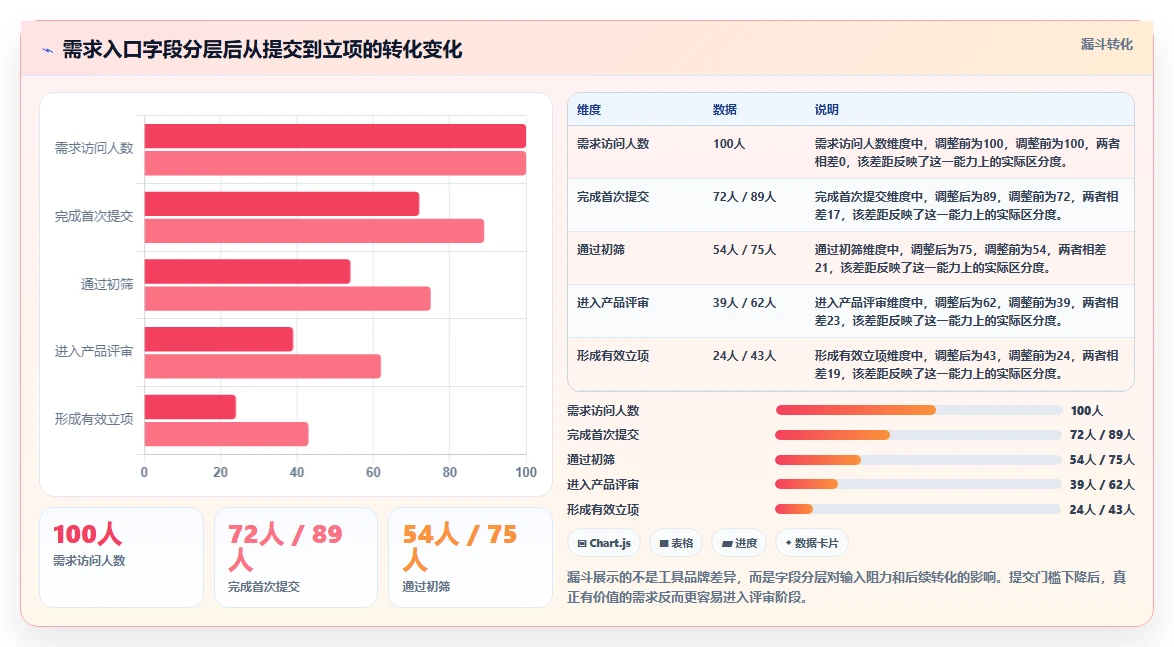The image size is (1174, 647).
Task: Click the 数据卡片 sparkle icon
Action: click(788, 543)
